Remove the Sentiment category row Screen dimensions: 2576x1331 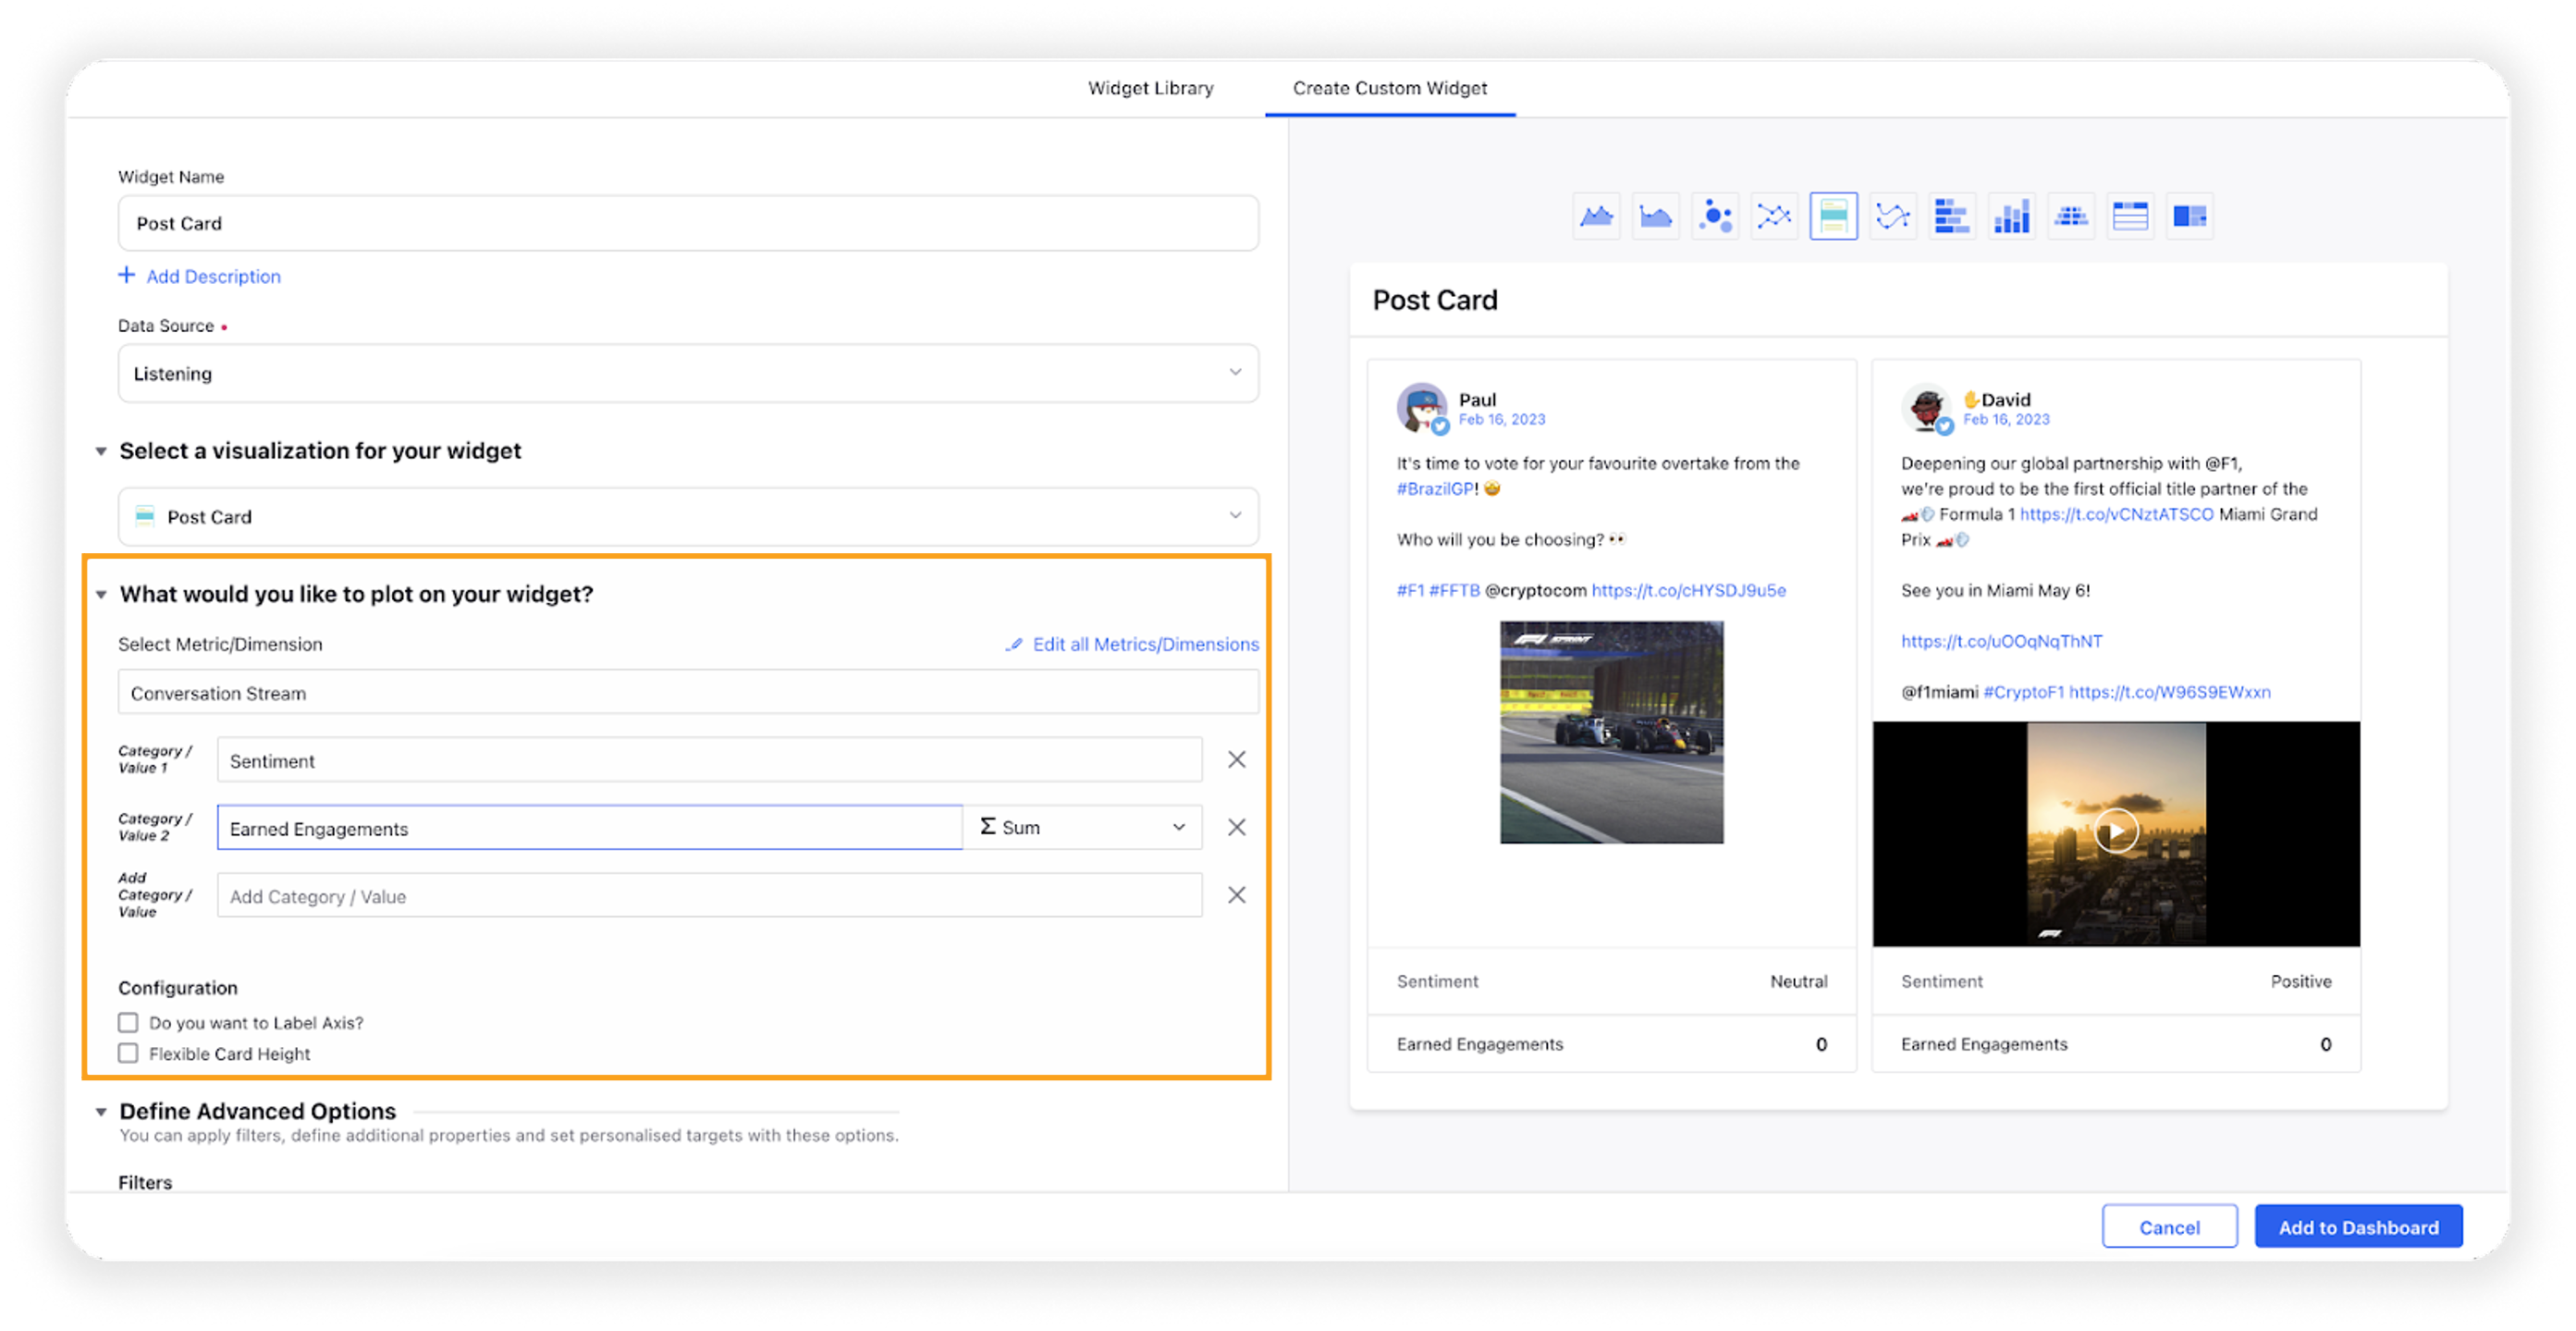pos(1237,761)
